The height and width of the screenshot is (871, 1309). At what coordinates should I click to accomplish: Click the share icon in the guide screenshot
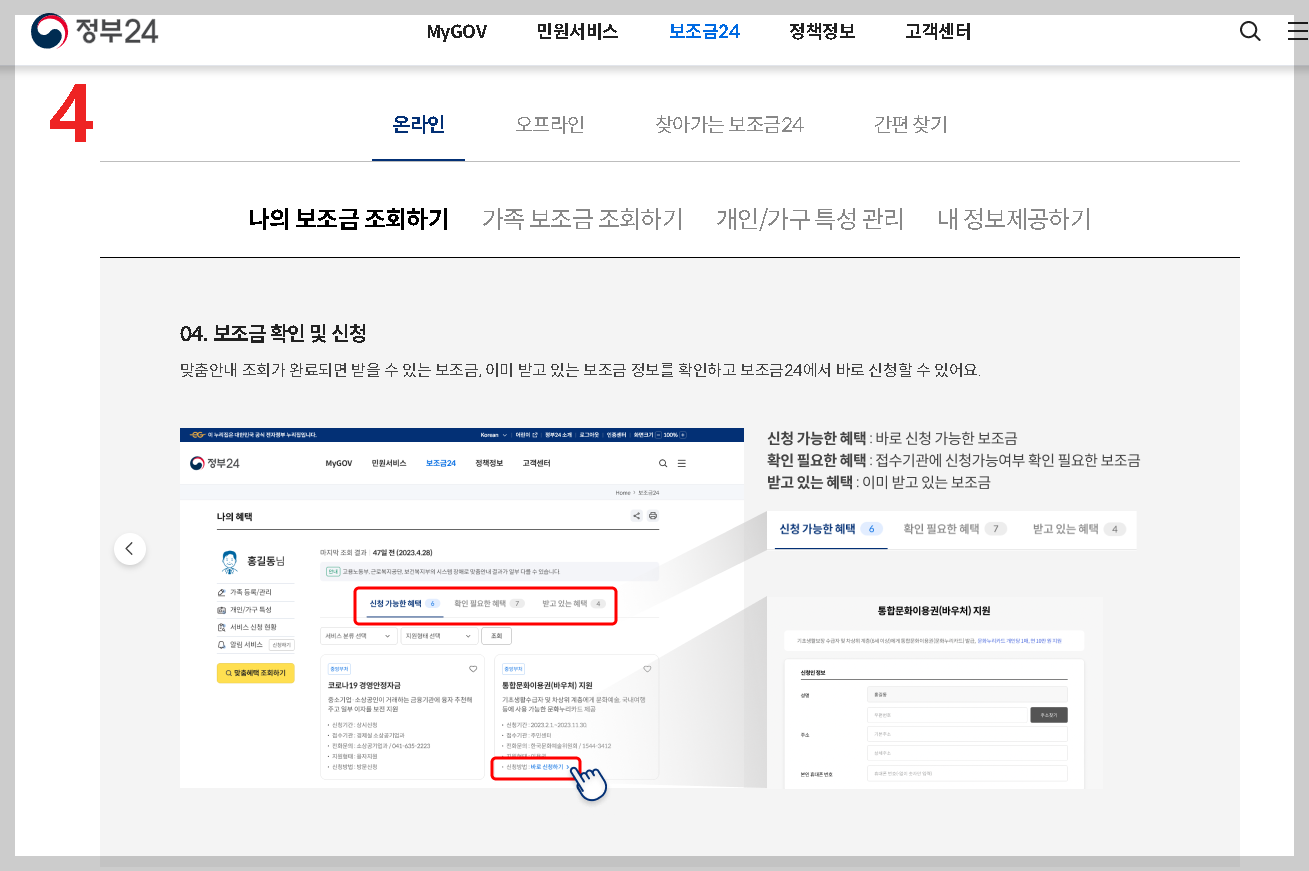636,516
